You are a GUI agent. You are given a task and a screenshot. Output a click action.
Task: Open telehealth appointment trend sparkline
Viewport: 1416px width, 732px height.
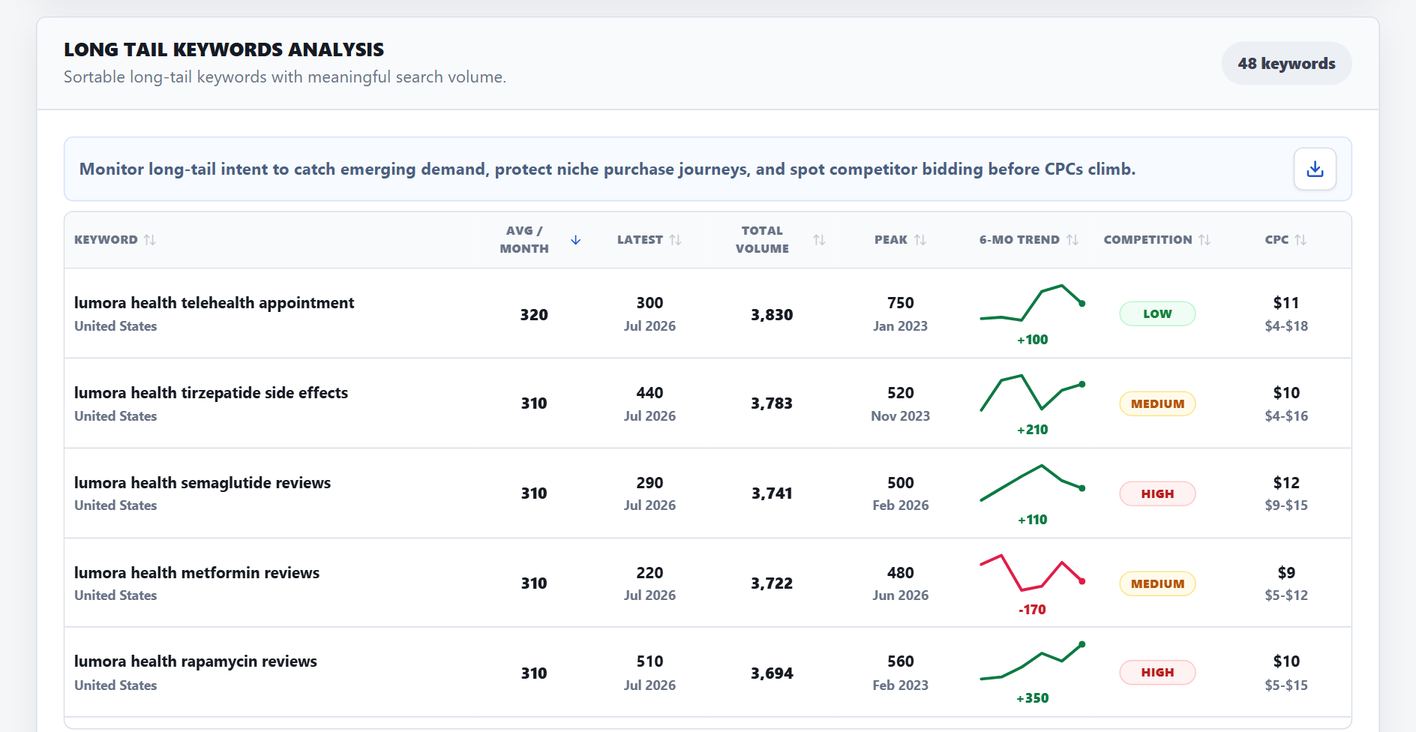click(1032, 305)
